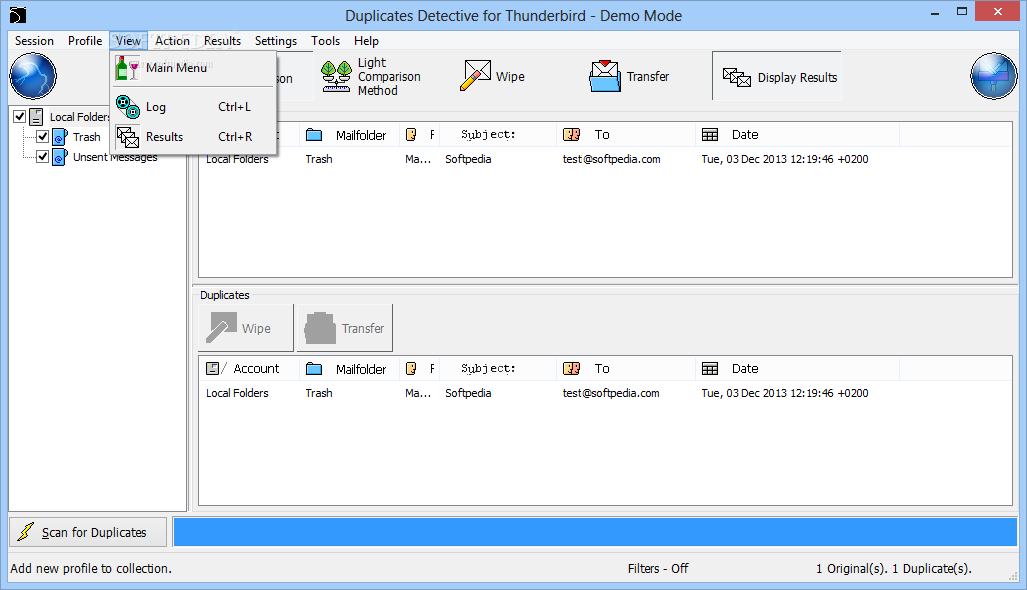
Task: Choose Main Menu from View dropdown
Action: [193, 67]
